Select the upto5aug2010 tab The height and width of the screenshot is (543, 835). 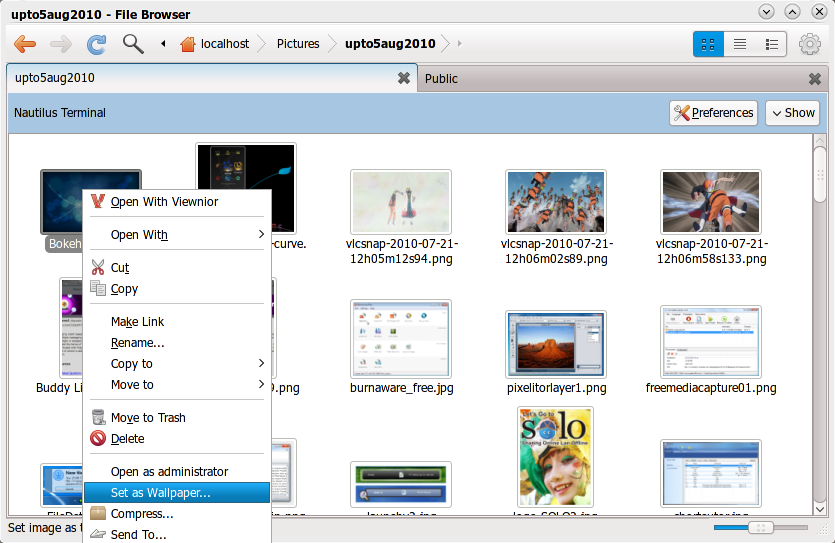tap(211, 78)
